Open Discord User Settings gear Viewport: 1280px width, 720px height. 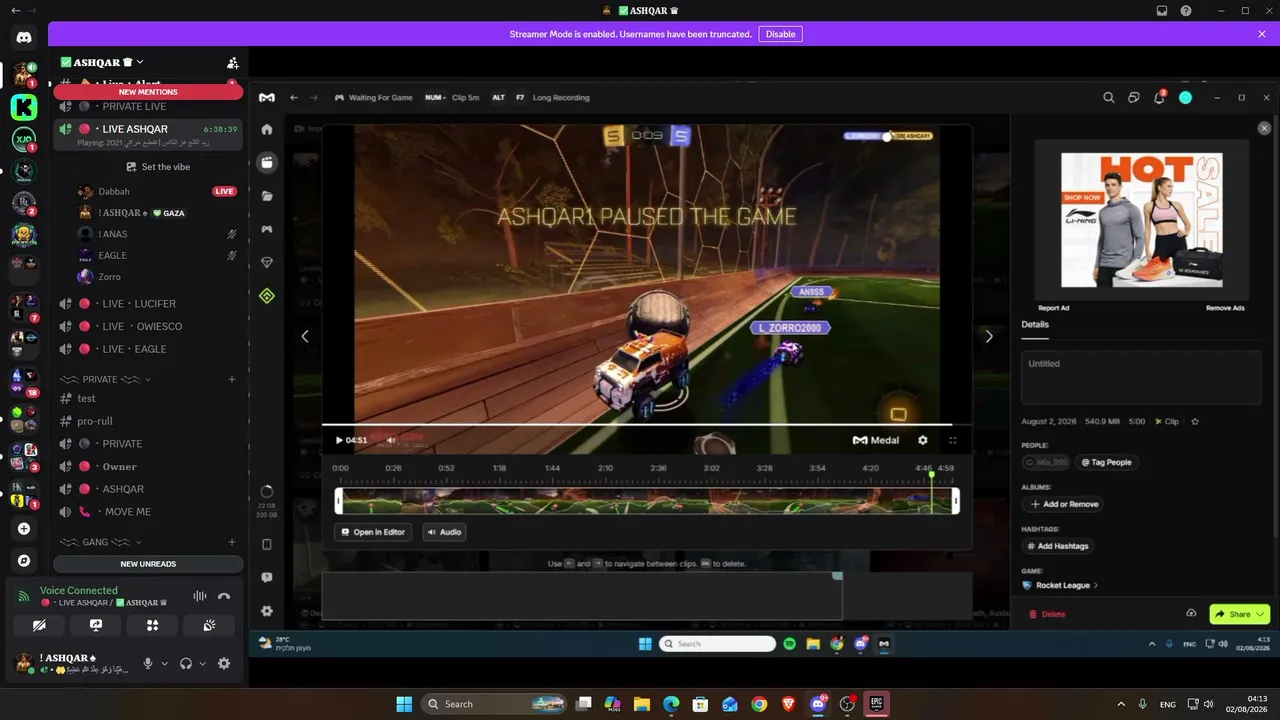pos(224,663)
